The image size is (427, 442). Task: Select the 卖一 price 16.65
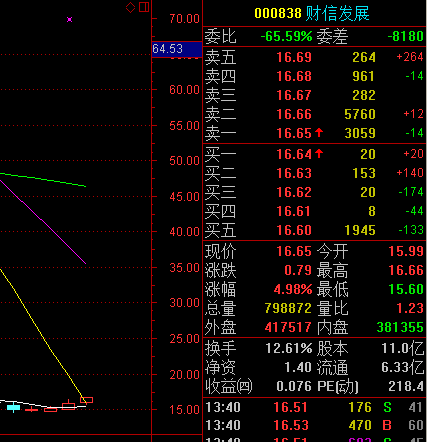[x=294, y=133]
